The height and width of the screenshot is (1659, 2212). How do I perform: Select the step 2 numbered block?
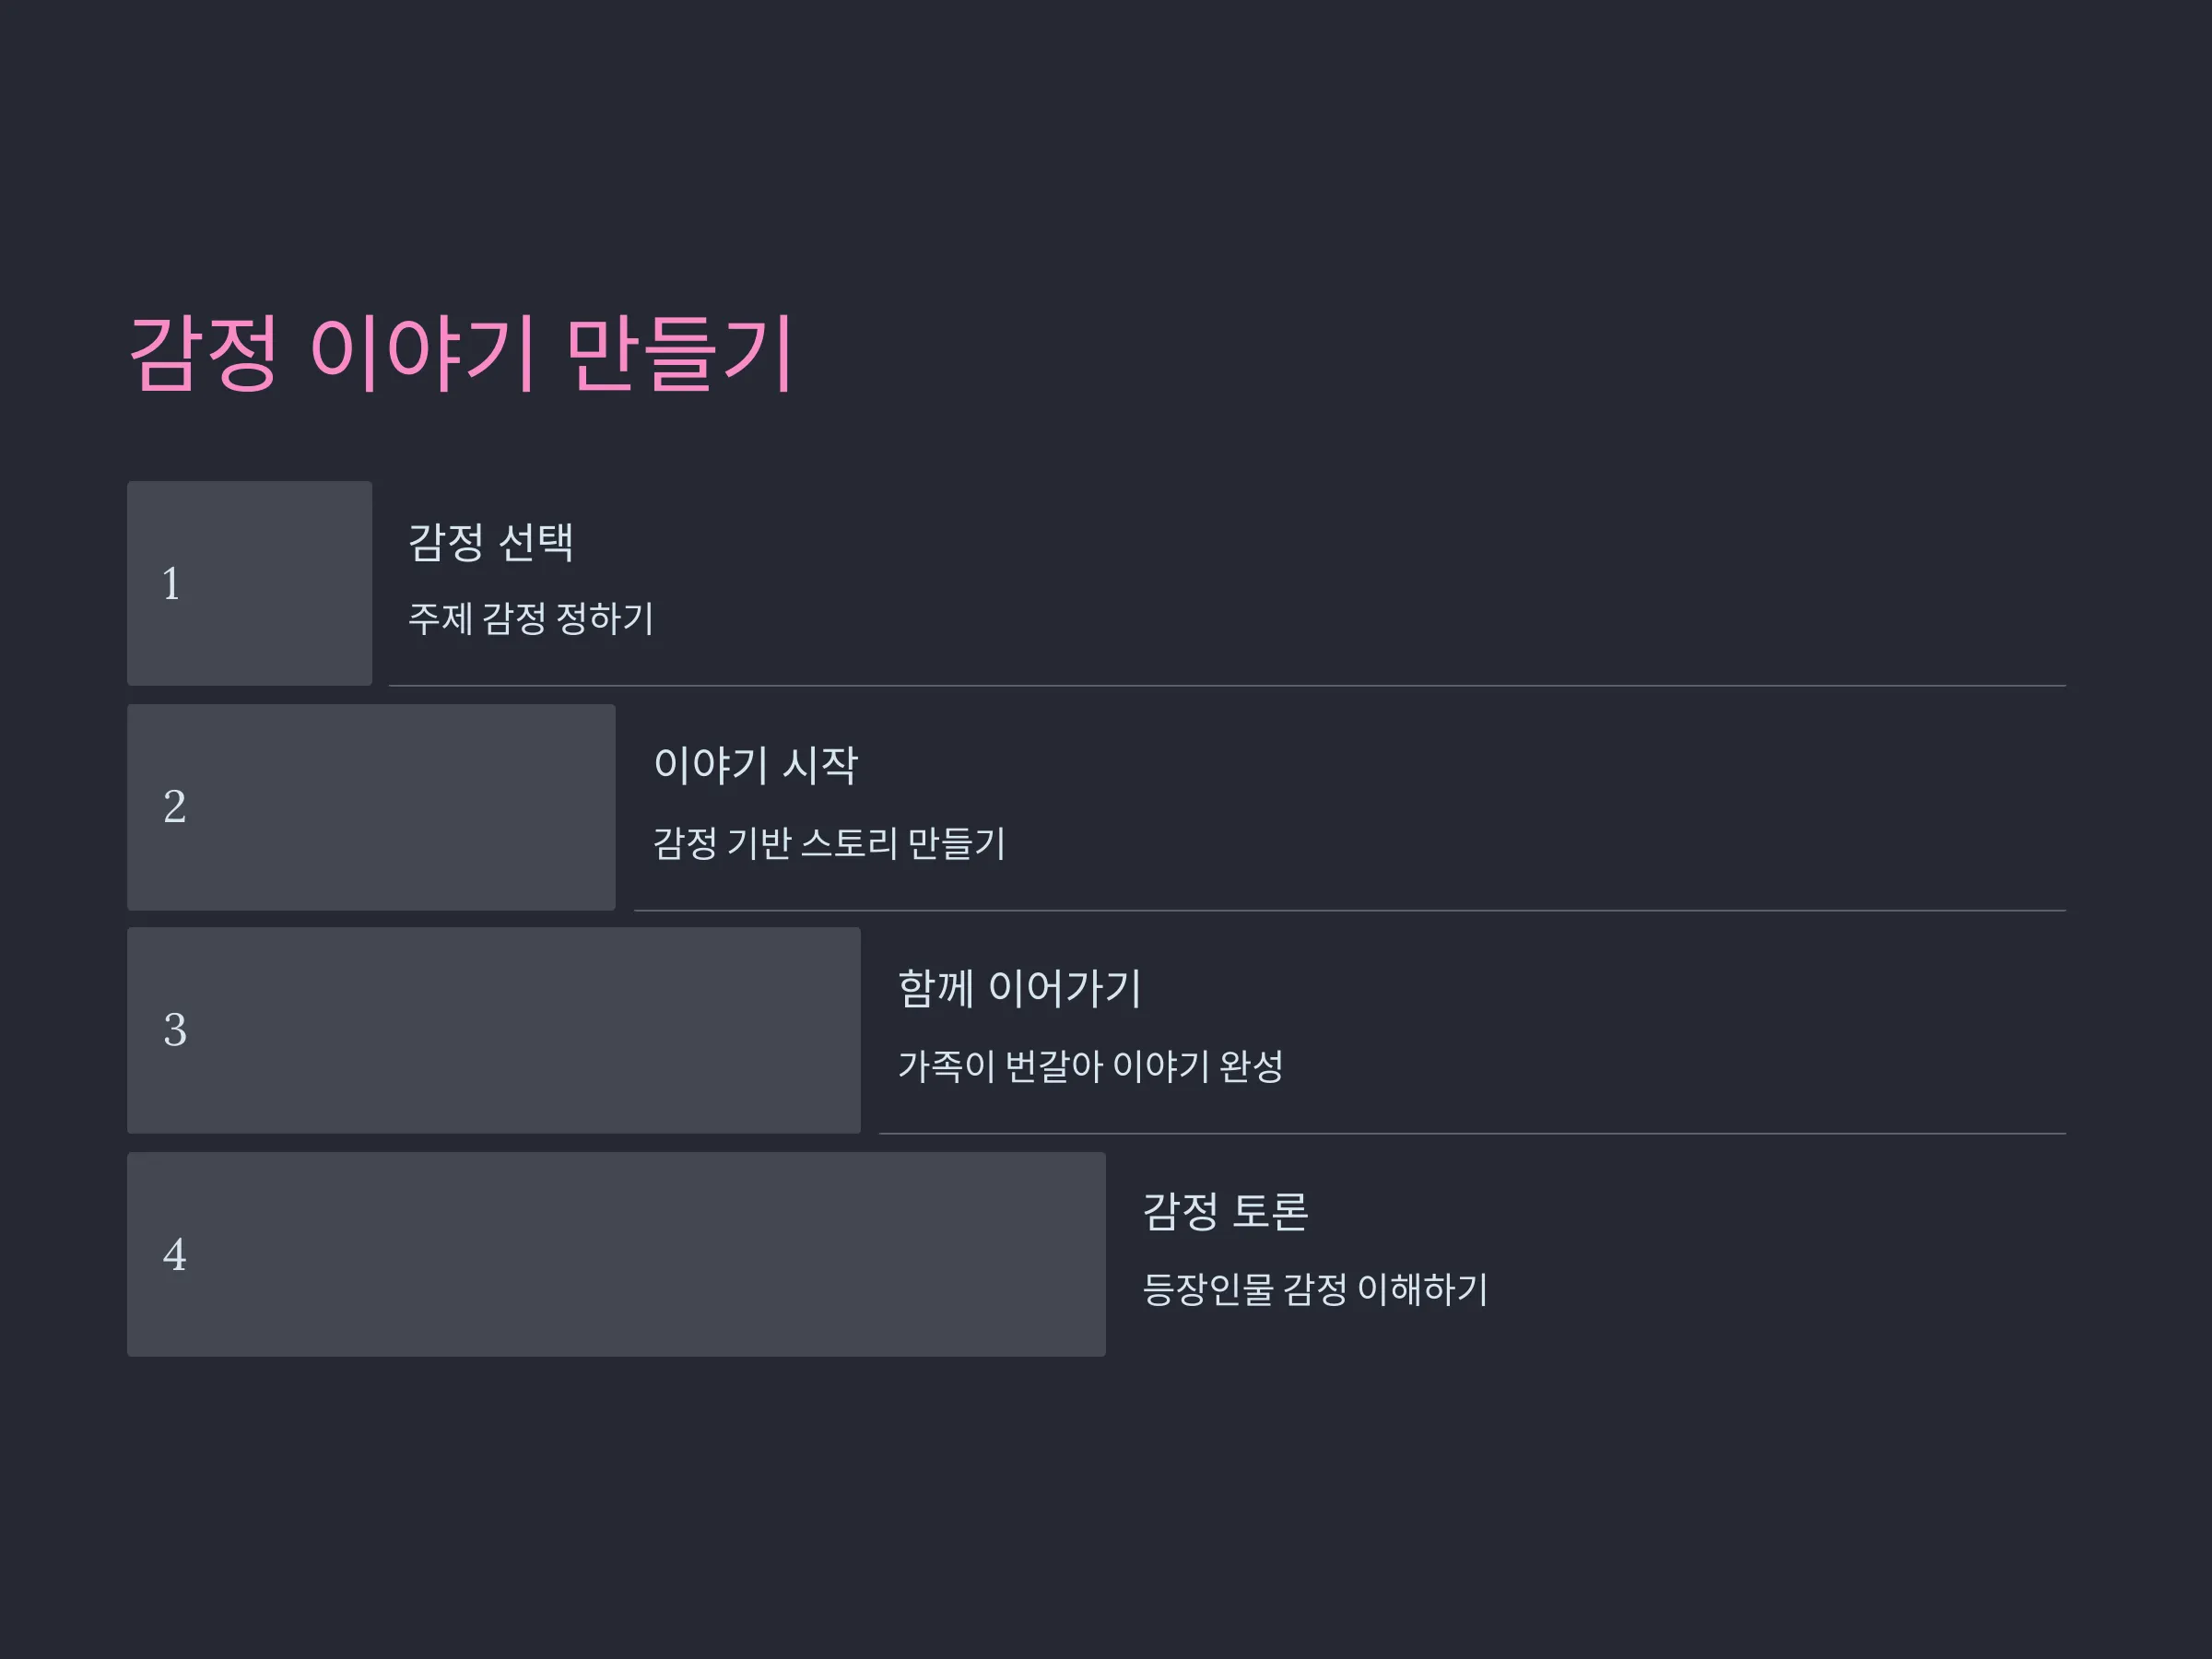point(371,807)
